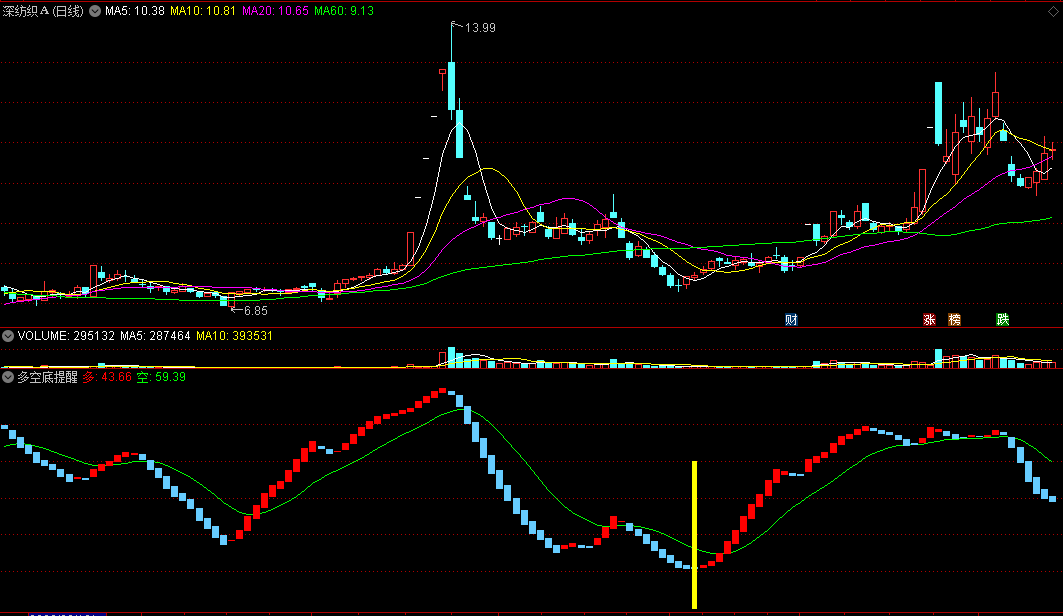Click the 多: 43.66 value
Image resolution: width=1063 pixels, height=616 pixels.
tap(107, 377)
